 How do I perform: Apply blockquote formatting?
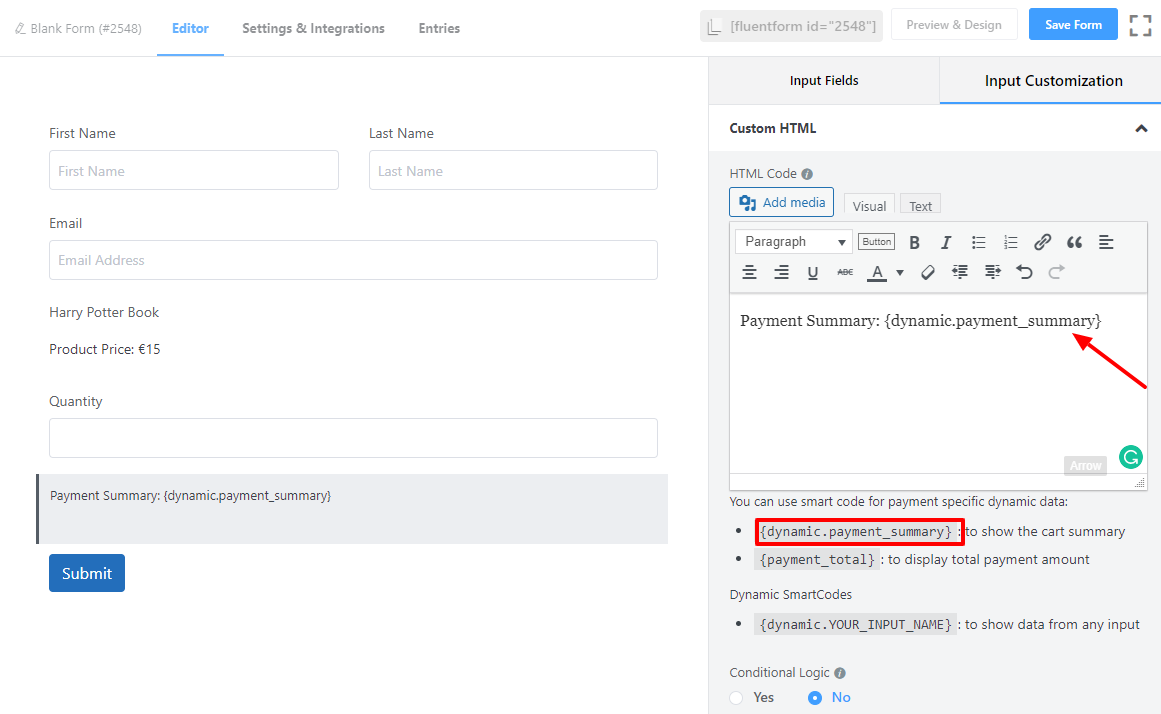click(x=1075, y=242)
